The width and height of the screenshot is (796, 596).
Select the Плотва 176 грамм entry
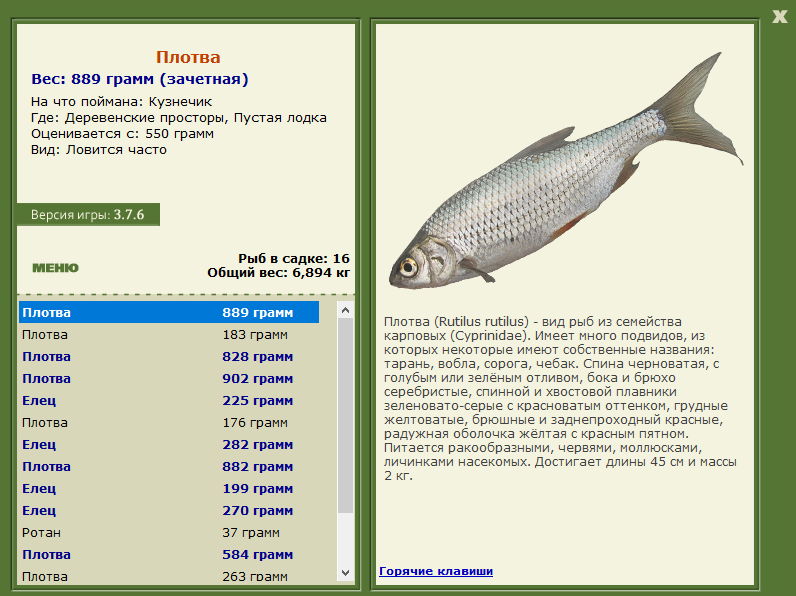(169, 422)
